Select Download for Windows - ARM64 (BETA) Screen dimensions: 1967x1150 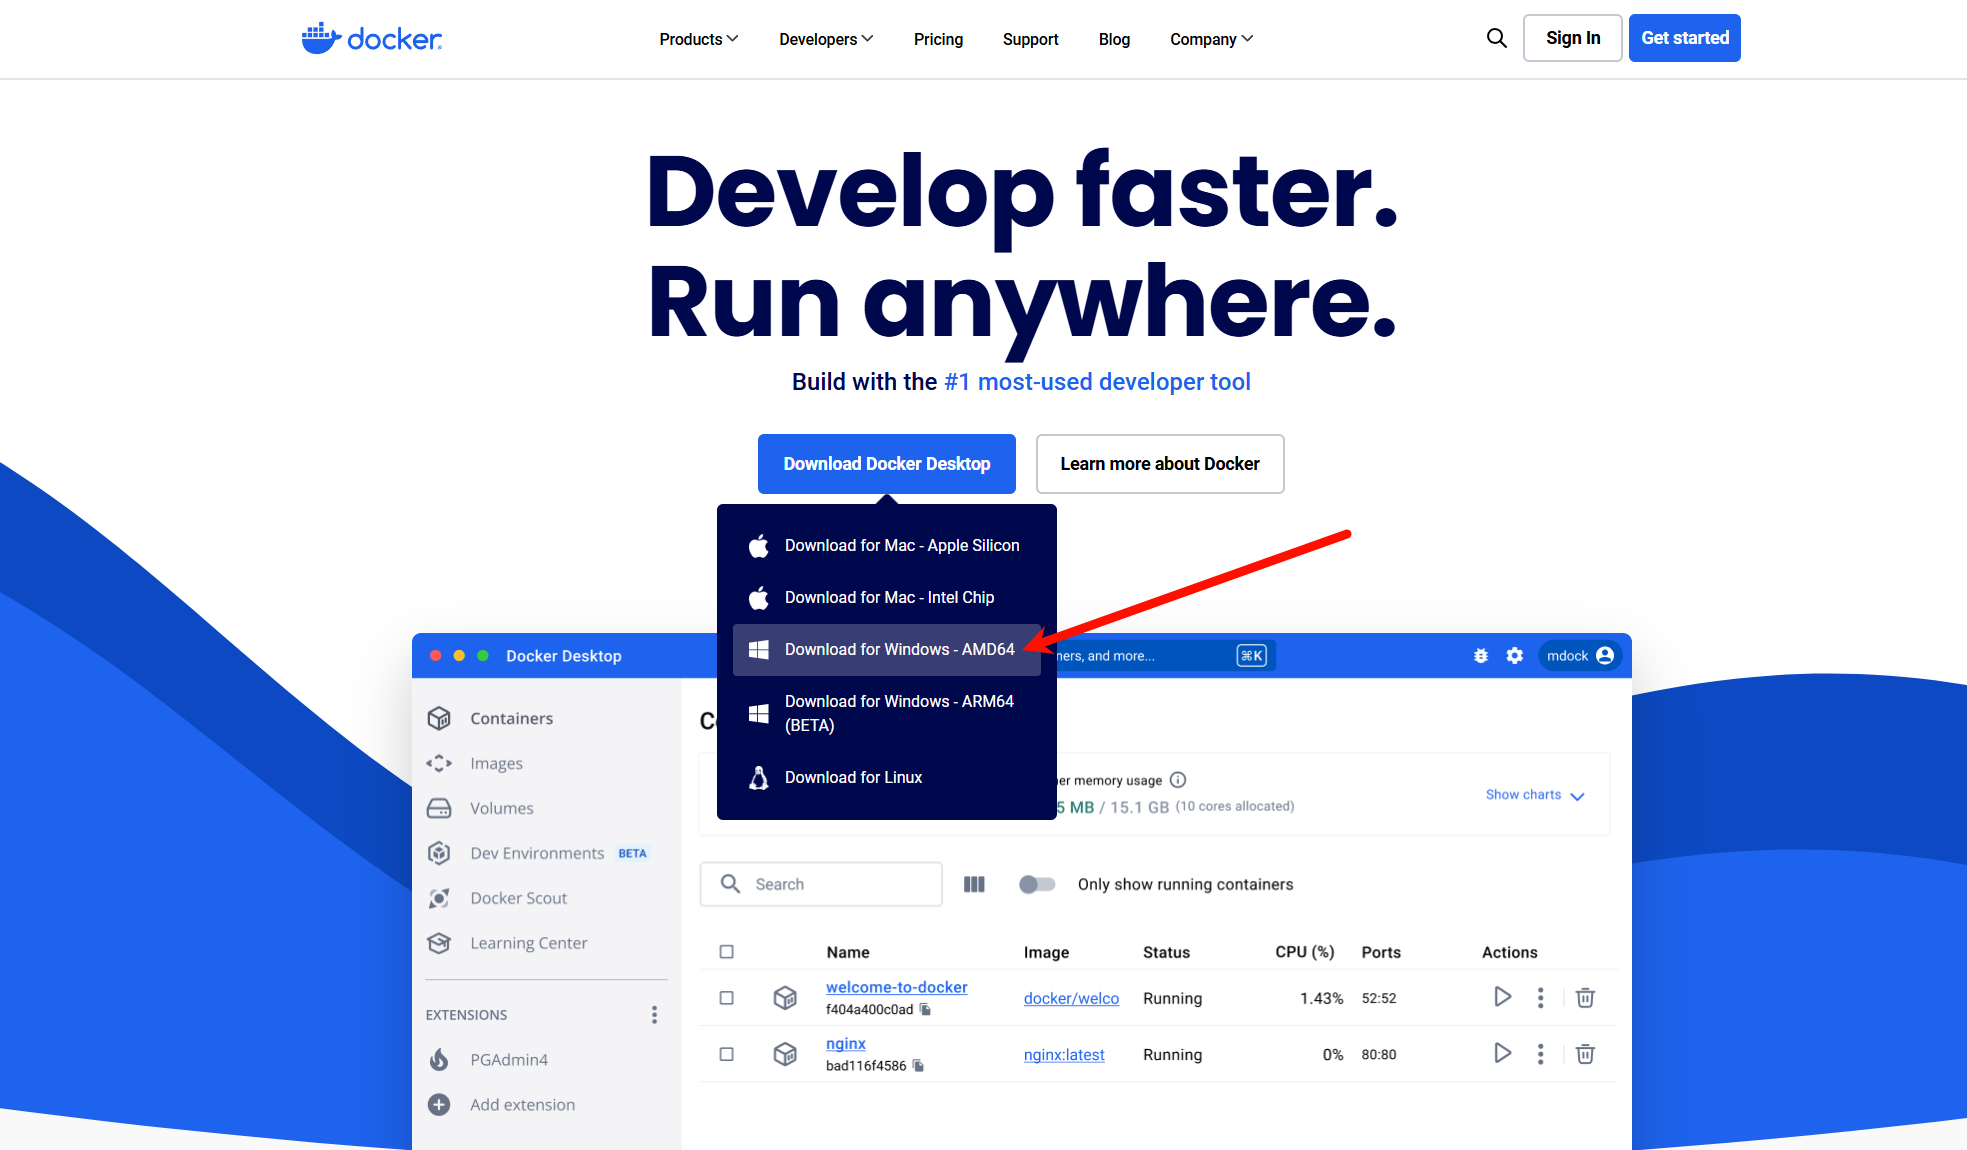pyautogui.click(x=887, y=713)
